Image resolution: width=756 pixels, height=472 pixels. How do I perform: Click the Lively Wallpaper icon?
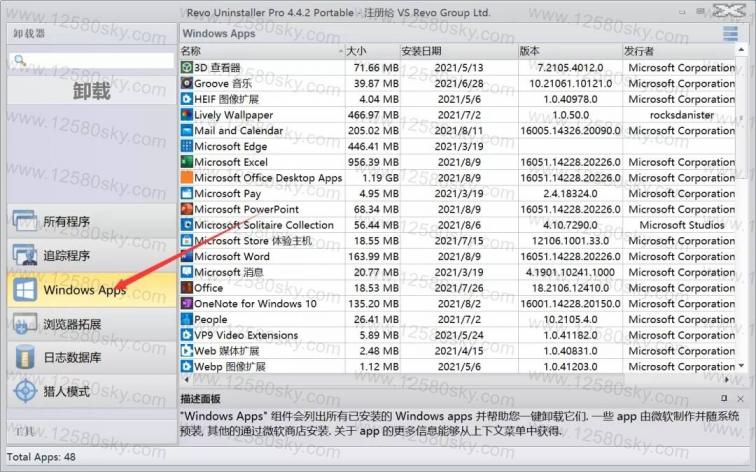pyautogui.click(x=187, y=115)
